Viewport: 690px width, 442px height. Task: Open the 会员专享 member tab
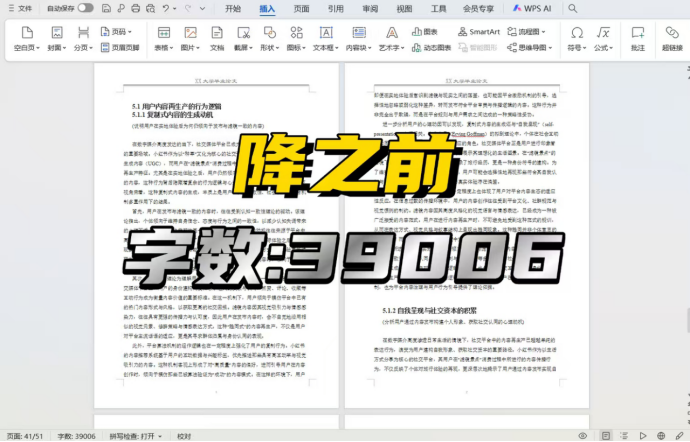[478, 8]
